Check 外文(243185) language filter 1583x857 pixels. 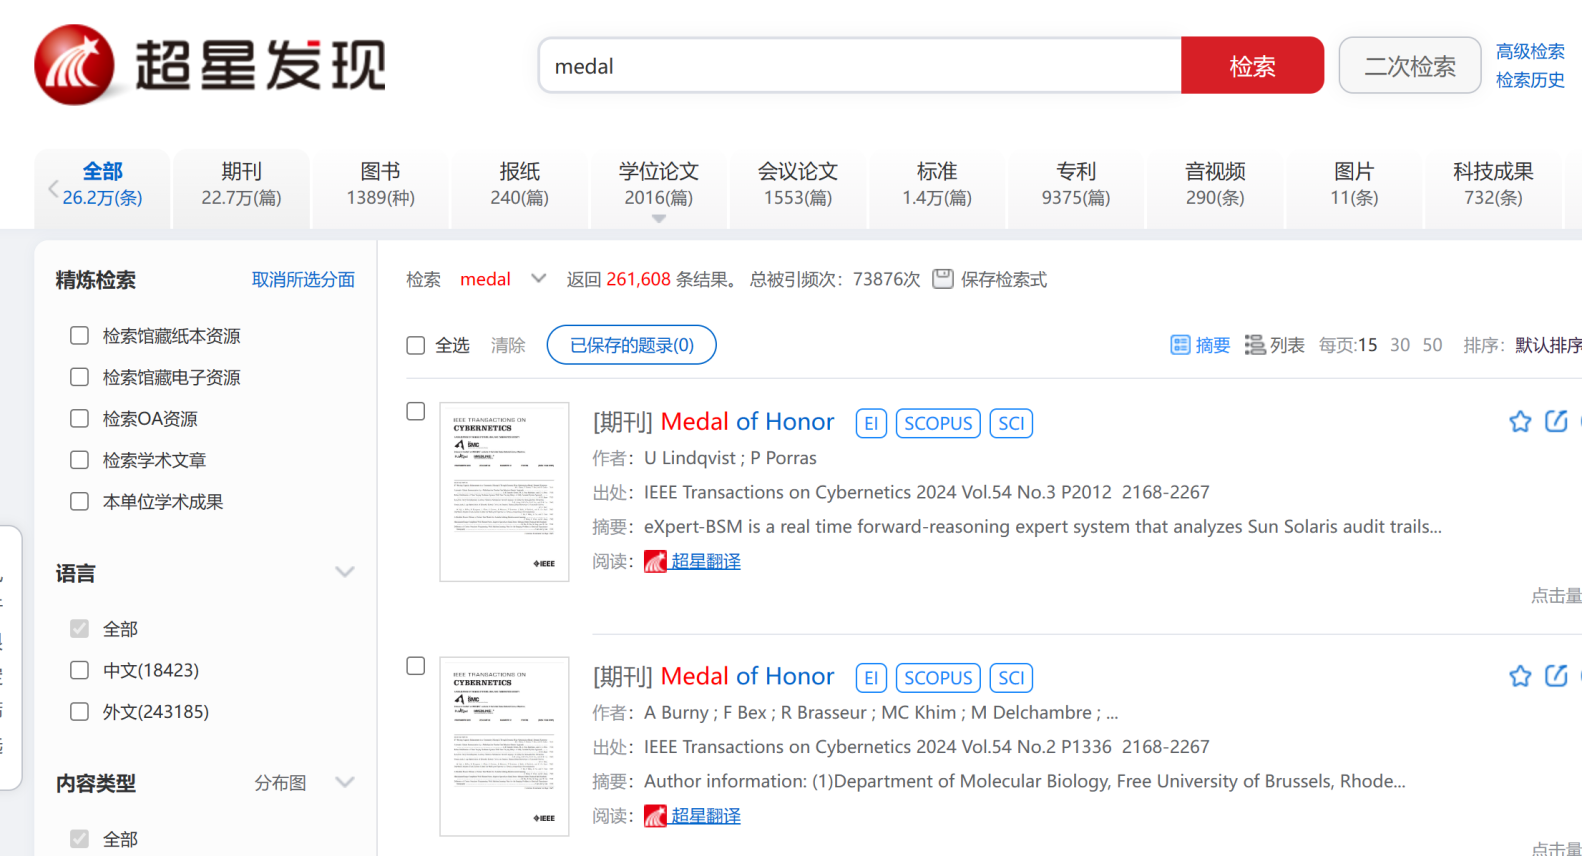click(x=79, y=711)
